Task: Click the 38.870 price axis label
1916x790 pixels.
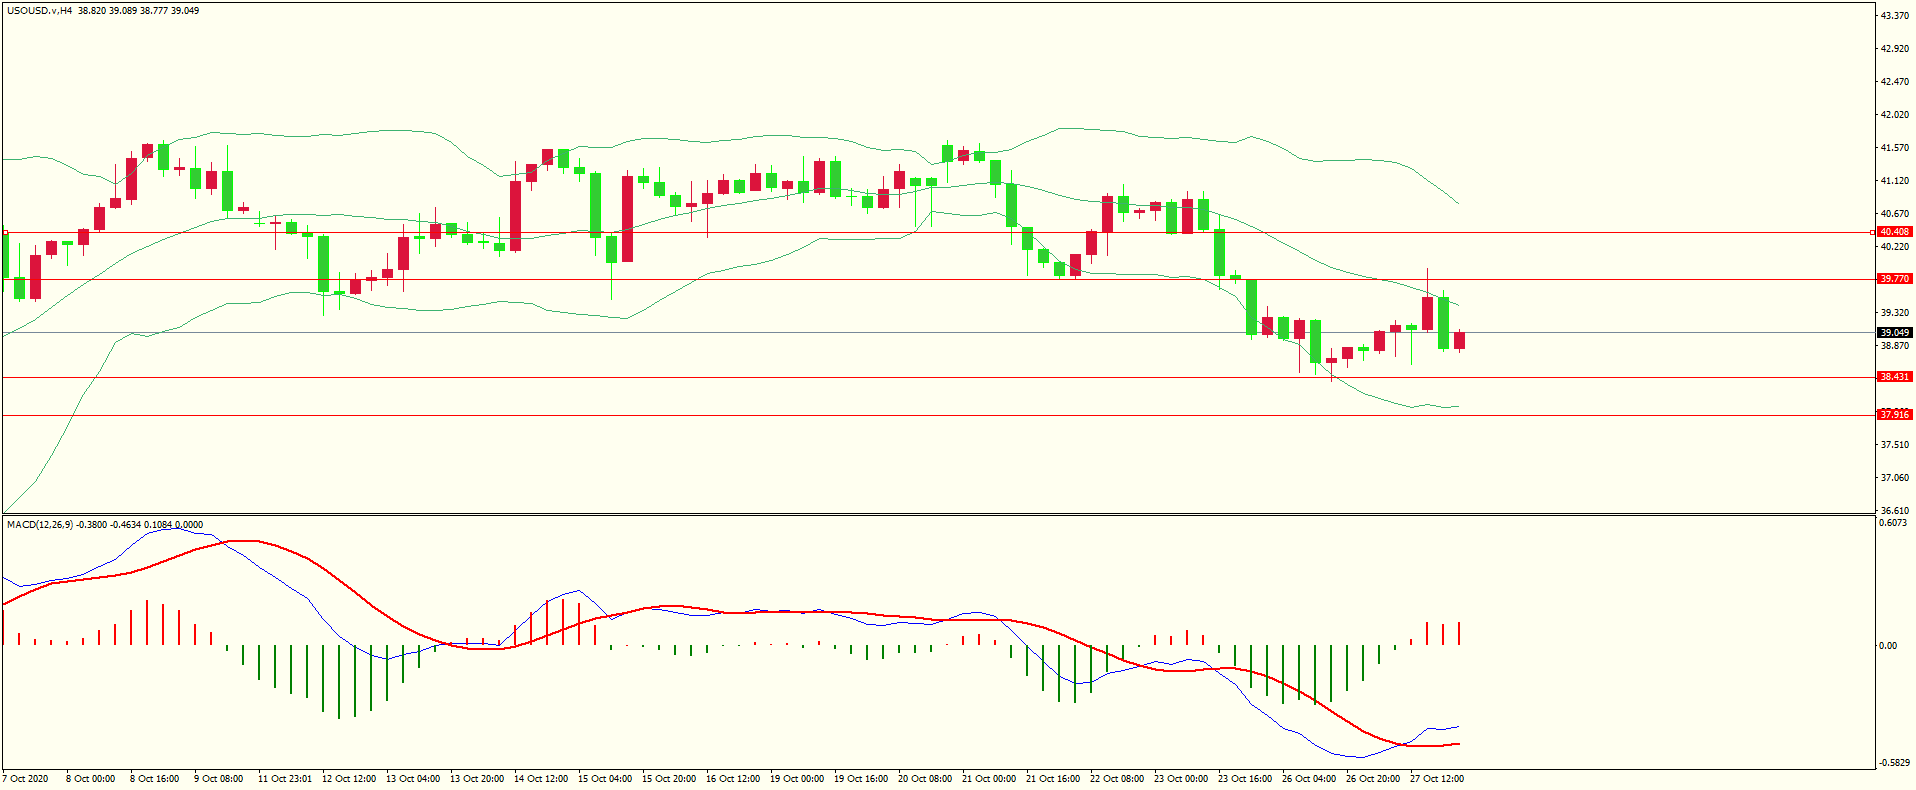Action: (x=1895, y=346)
